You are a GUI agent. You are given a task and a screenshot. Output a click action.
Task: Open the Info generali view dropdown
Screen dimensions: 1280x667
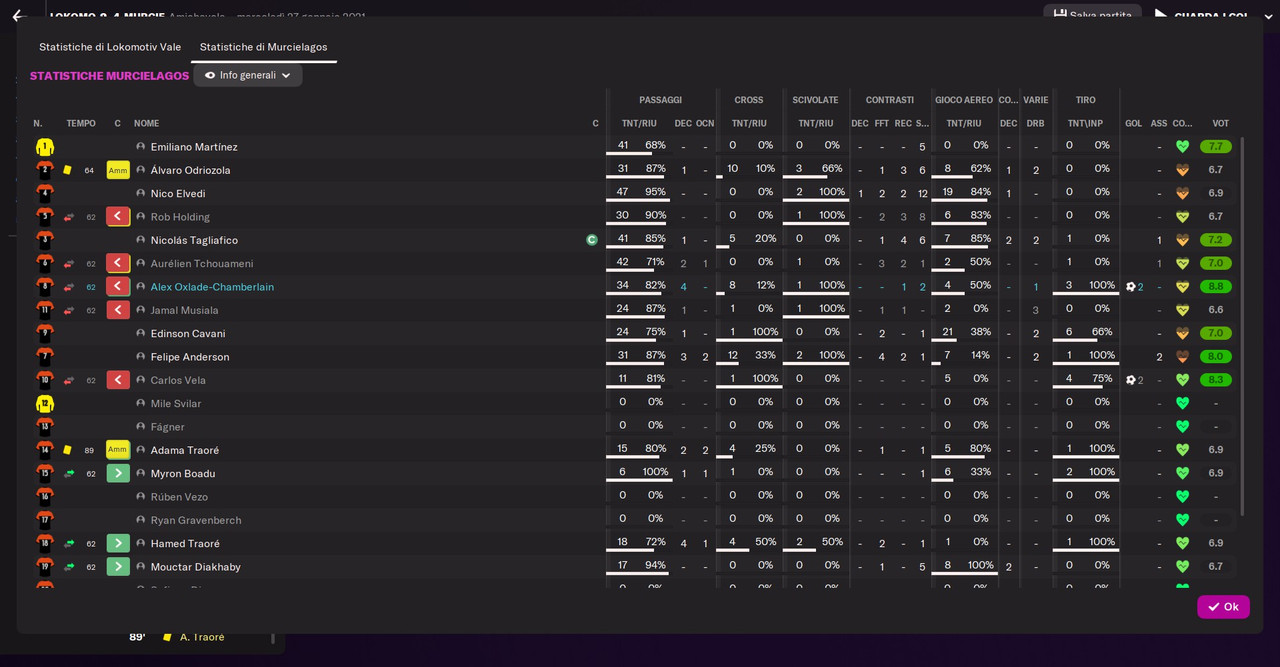coord(248,75)
